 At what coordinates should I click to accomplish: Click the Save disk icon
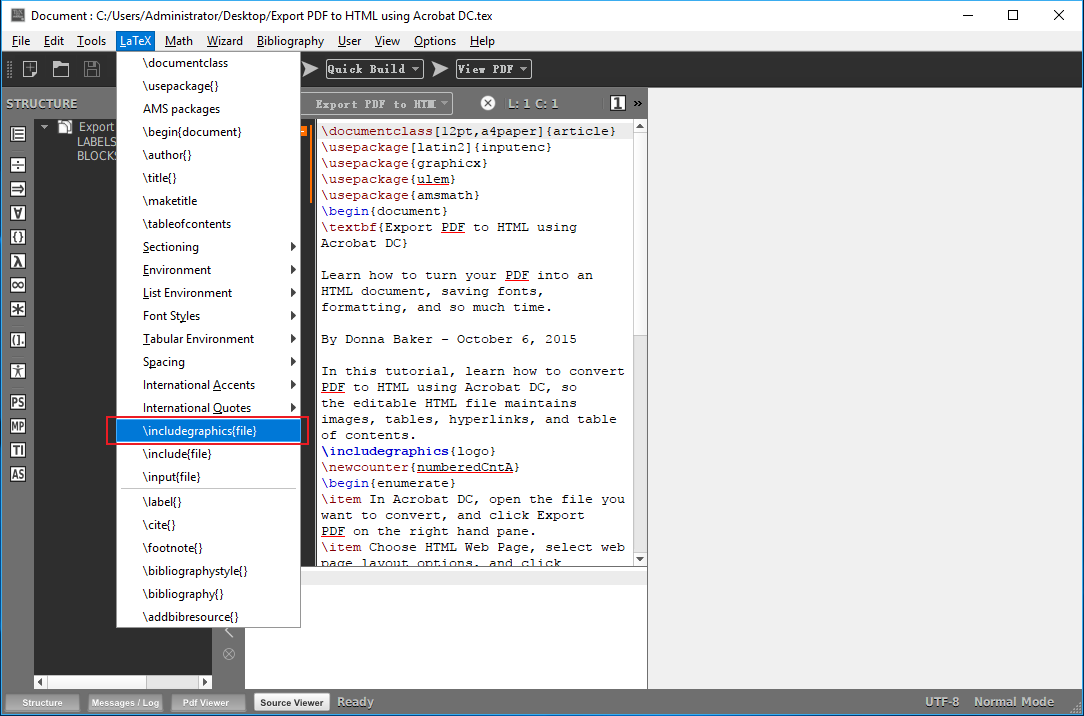pyautogui.click(x=92, y=68)
